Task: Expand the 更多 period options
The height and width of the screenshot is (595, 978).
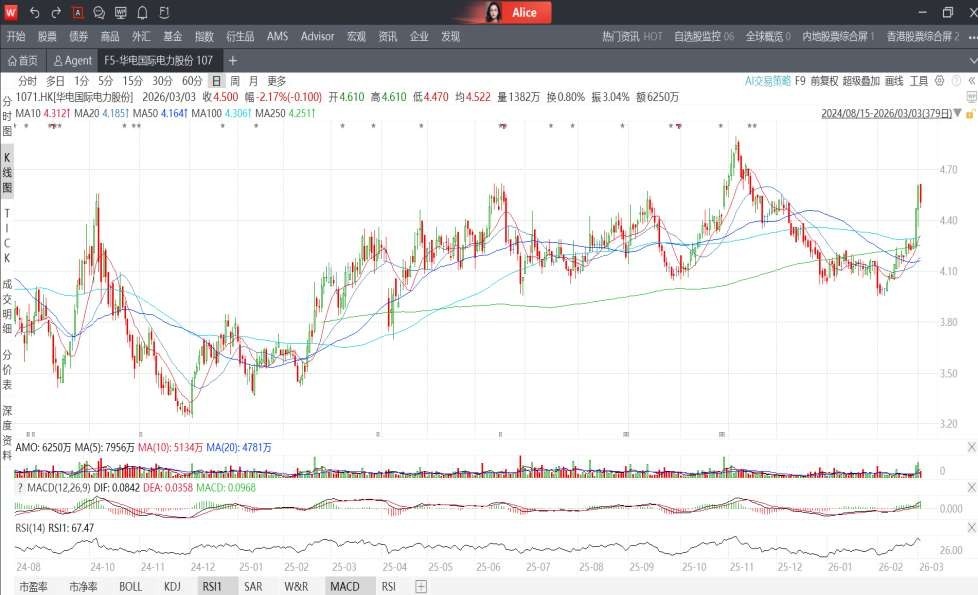Action: tap(277, 81)
